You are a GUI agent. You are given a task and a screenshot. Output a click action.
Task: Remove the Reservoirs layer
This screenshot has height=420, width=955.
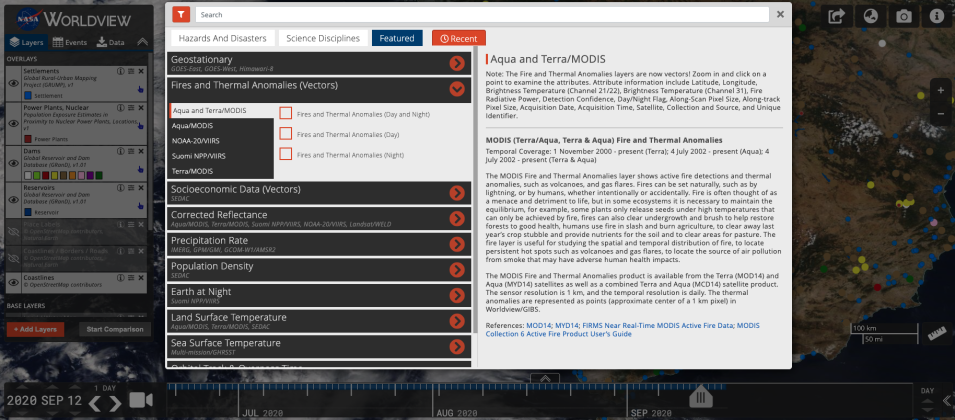tap(141, 188)
